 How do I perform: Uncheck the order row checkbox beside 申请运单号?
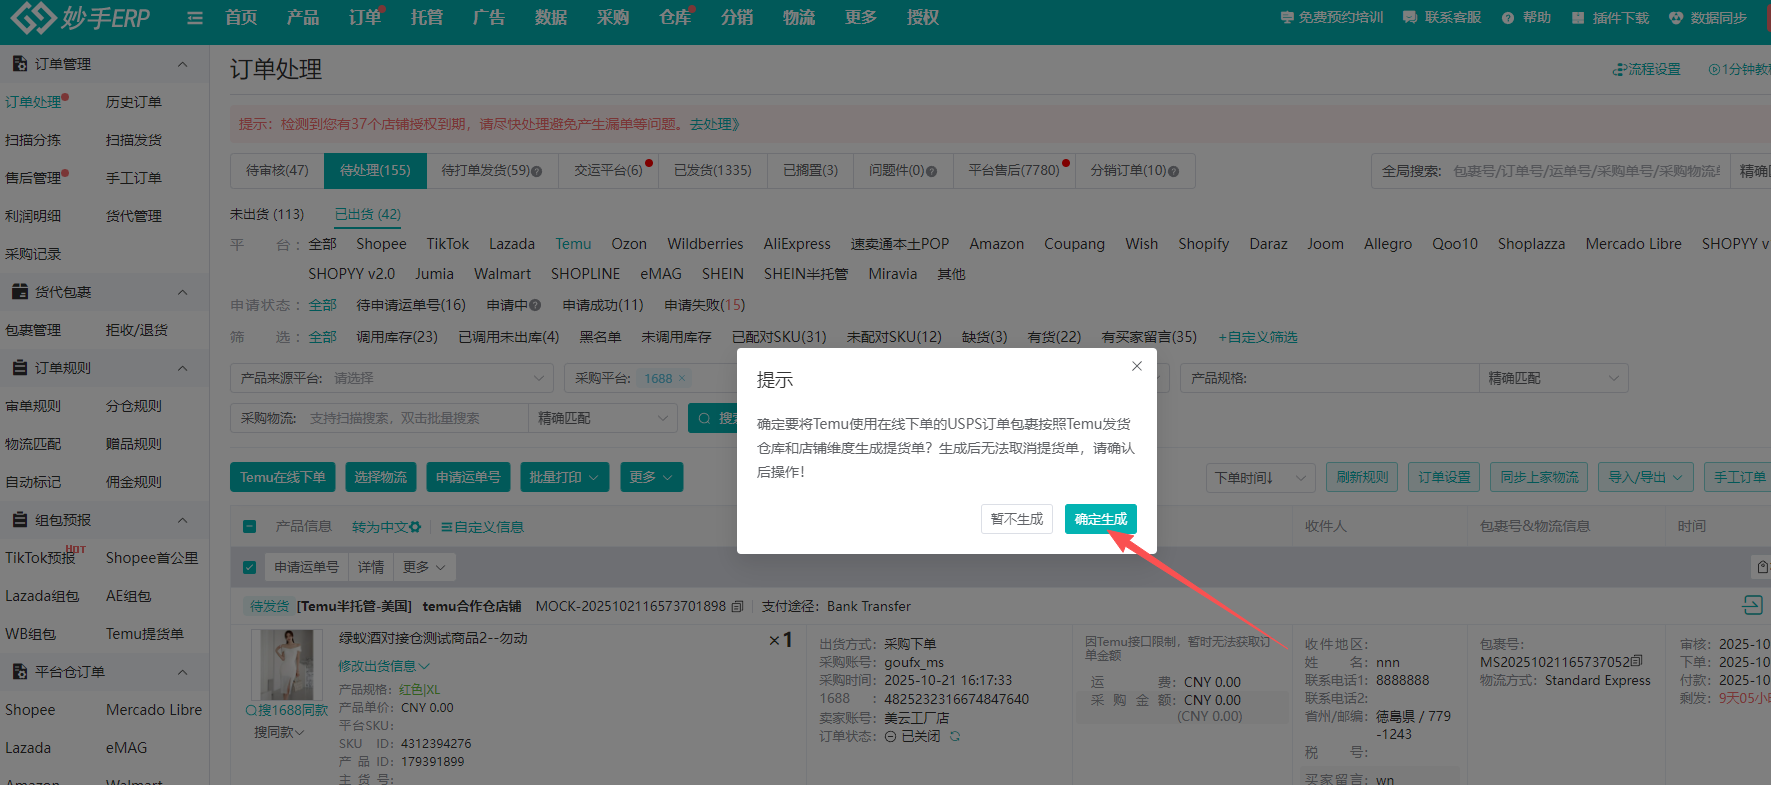[x=250, y=567]
